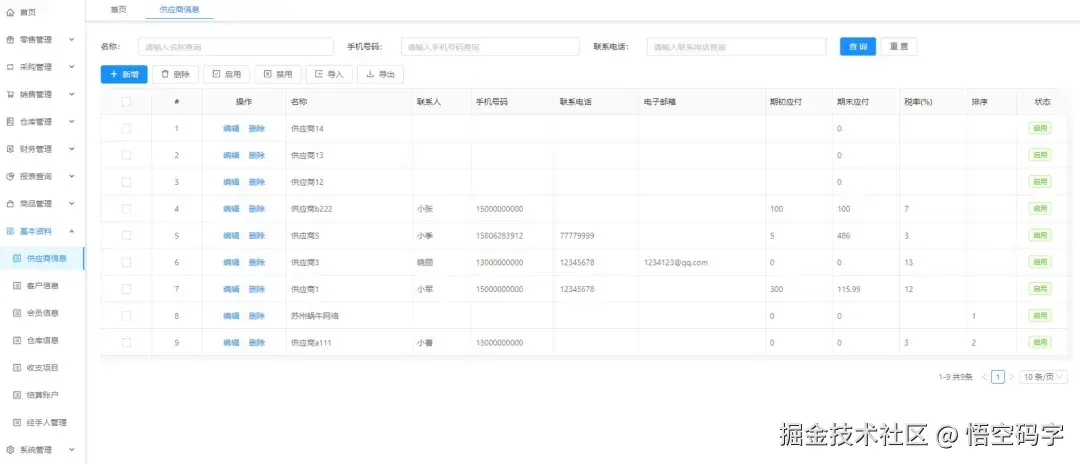
Task: Click the 启用 status tag for 供应商3
Action: coord(1039,262)
